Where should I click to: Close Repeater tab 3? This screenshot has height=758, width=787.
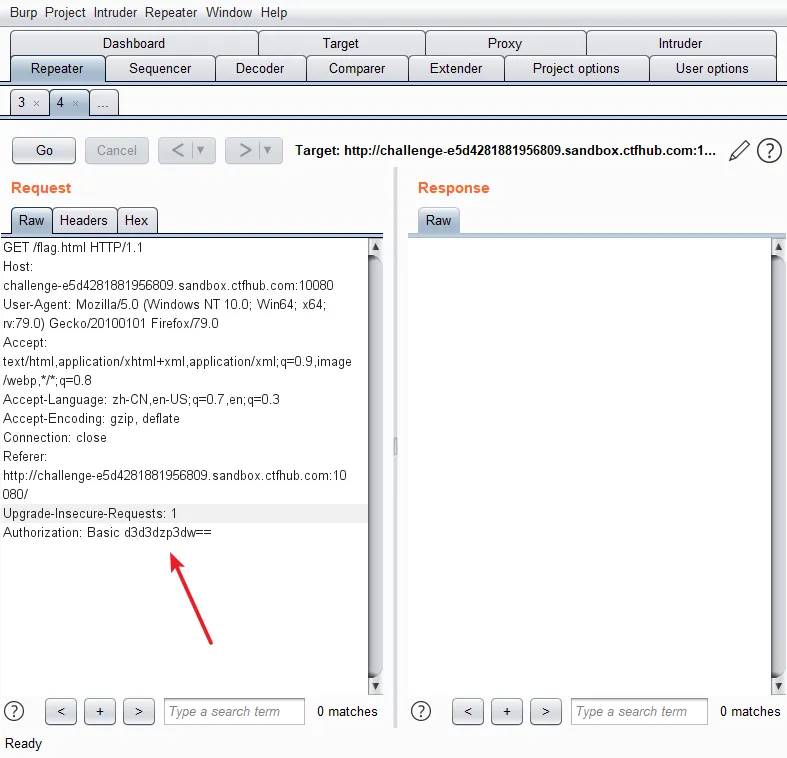coord(36,103)
